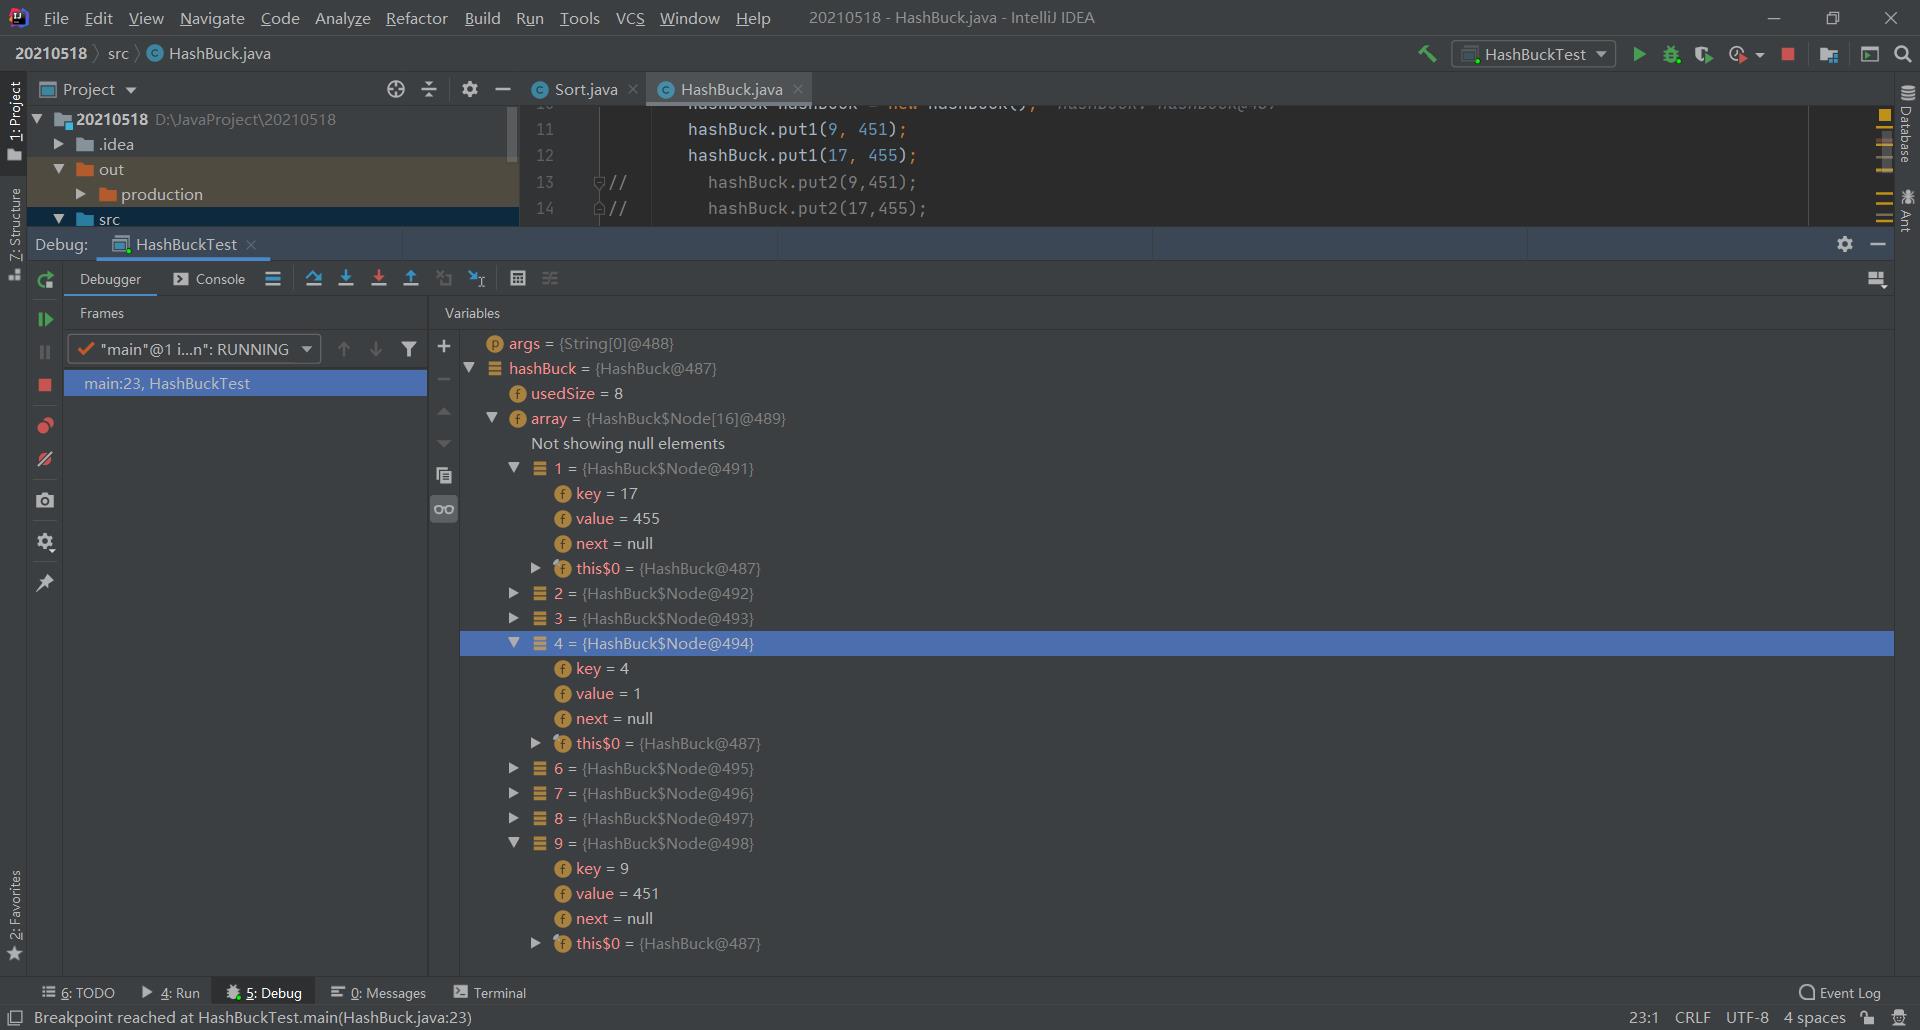This screenshot has height=1030, width=1920.
Task: Toggle show watches glasses icon
Action: pyautogui.click(x=444, y=509)
